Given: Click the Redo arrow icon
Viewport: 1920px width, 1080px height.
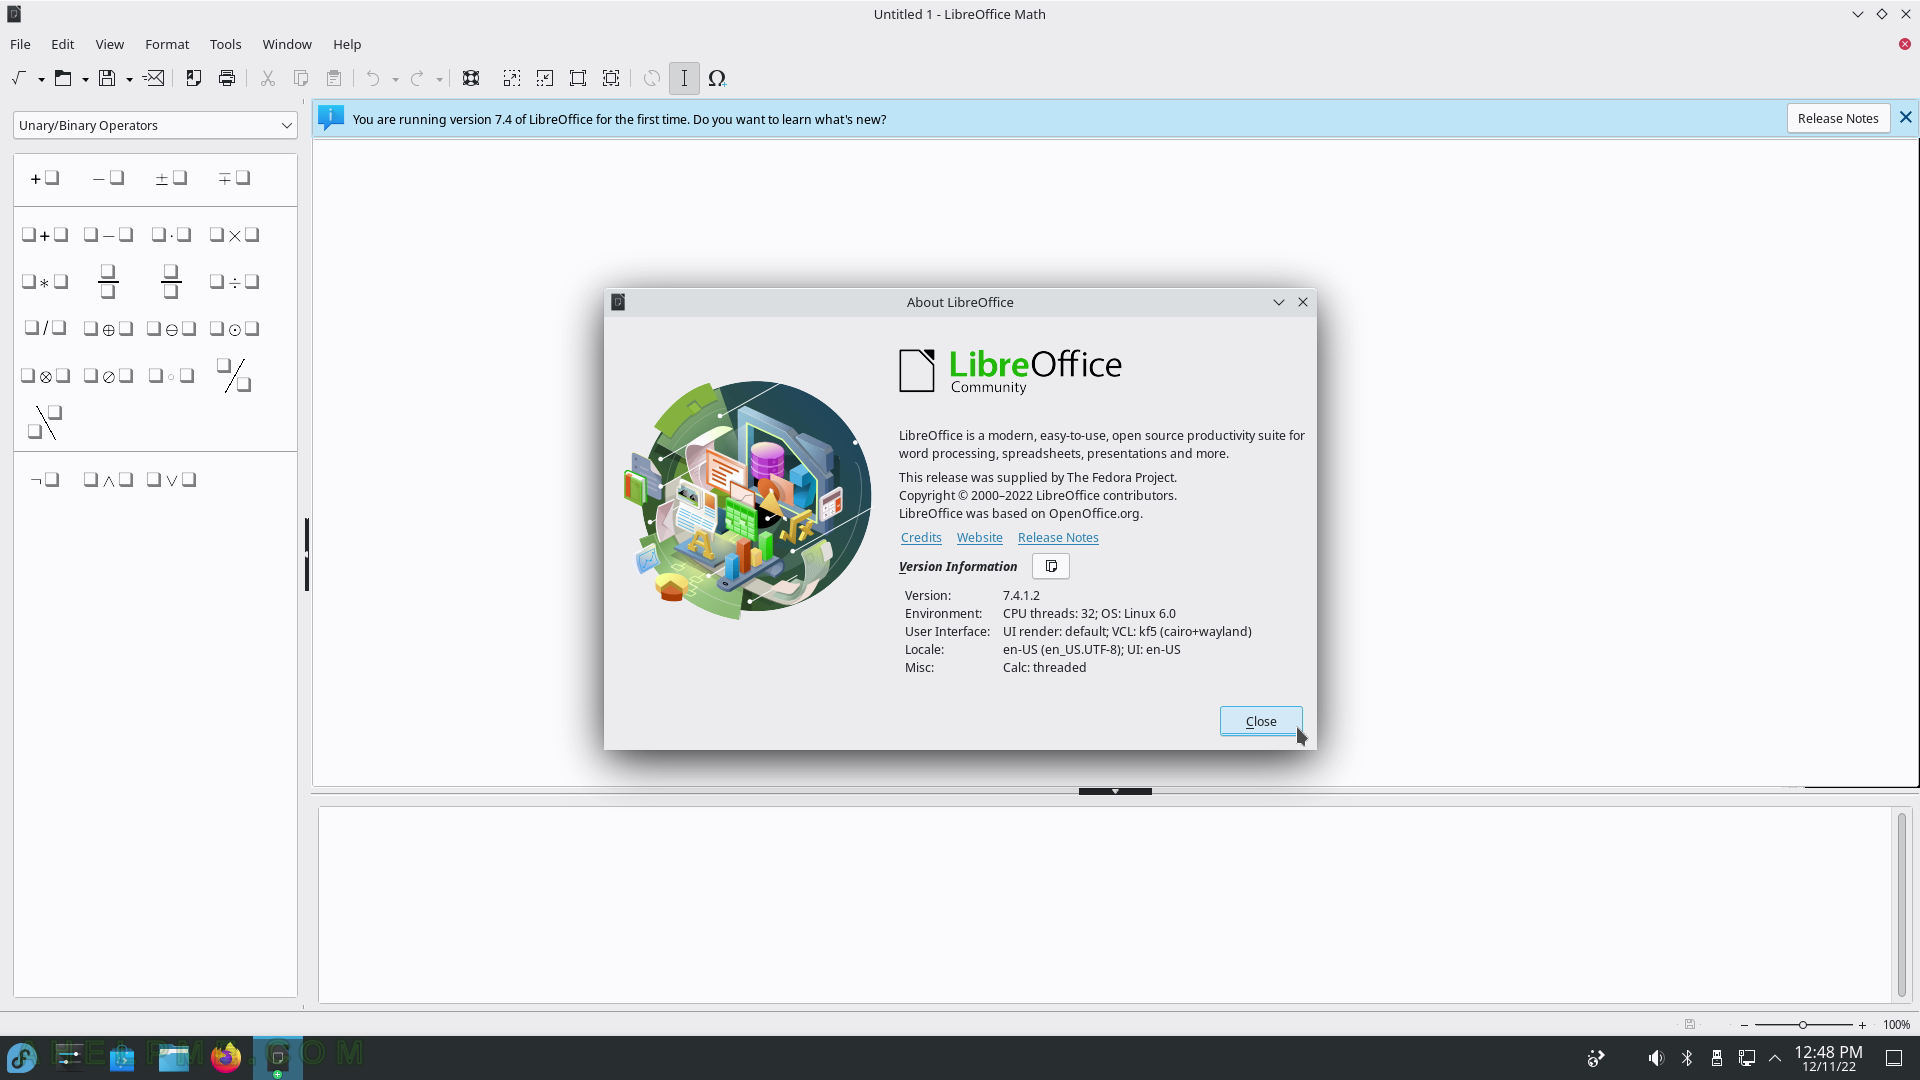Looking at the screenshot, I should [417, 78].
